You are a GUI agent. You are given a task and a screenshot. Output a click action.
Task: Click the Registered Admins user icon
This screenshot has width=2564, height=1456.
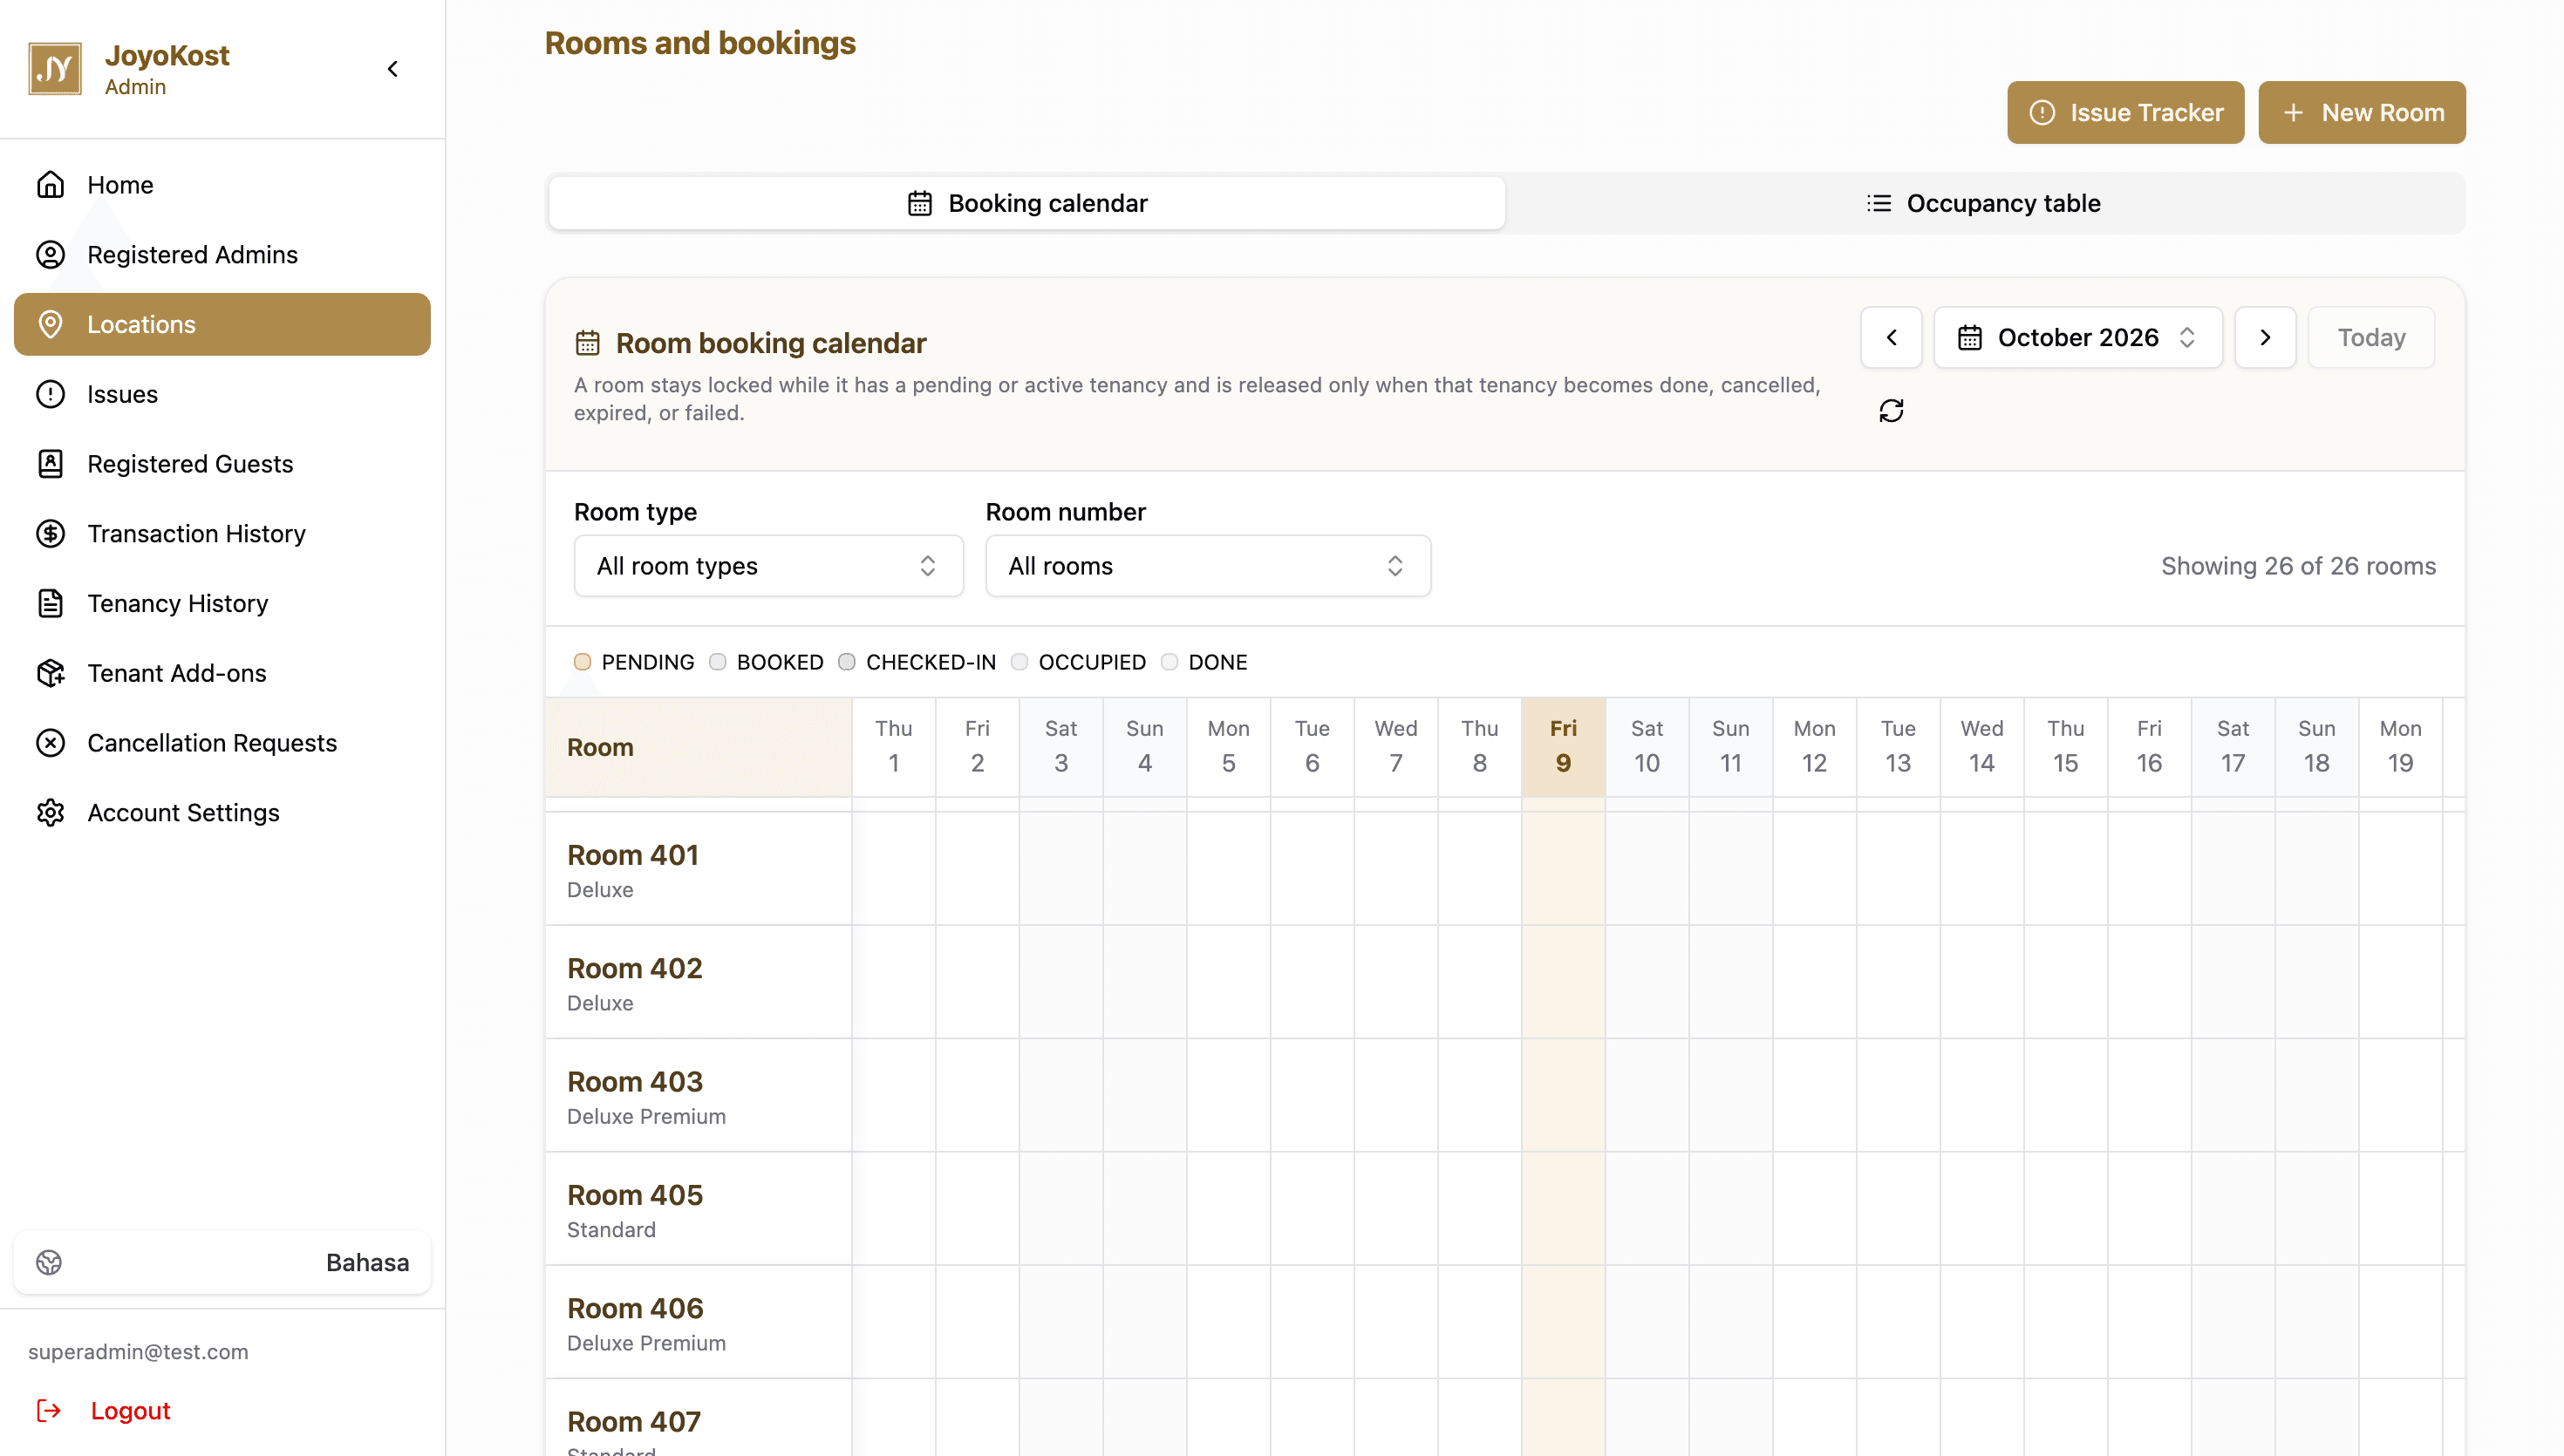point(50,255)
